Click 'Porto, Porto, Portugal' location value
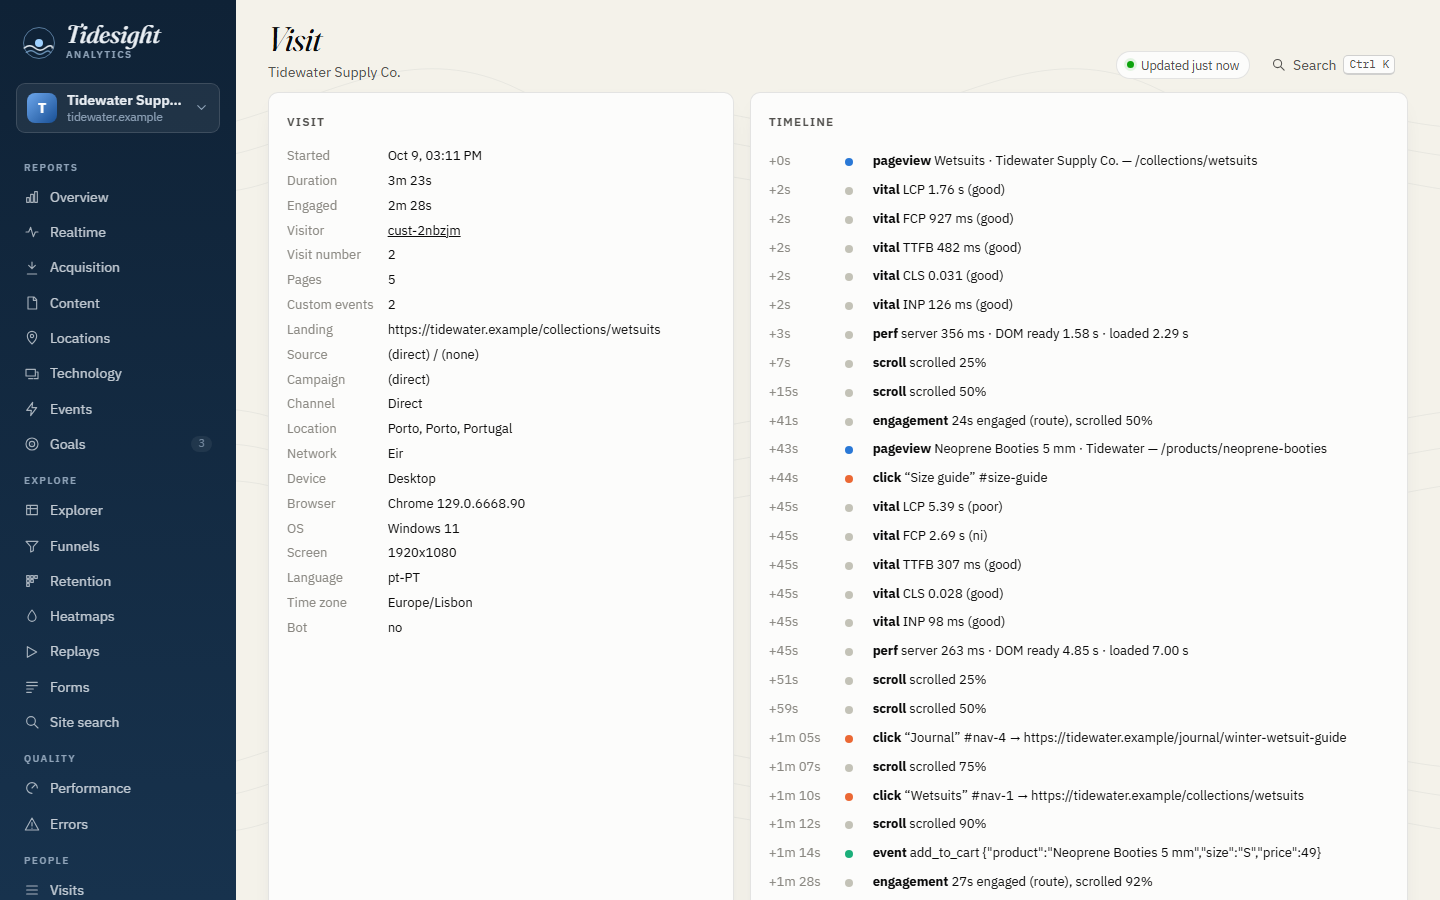The width and height of the screenshot is (1440, 900). pyautogui.click(x=450, y=428)
